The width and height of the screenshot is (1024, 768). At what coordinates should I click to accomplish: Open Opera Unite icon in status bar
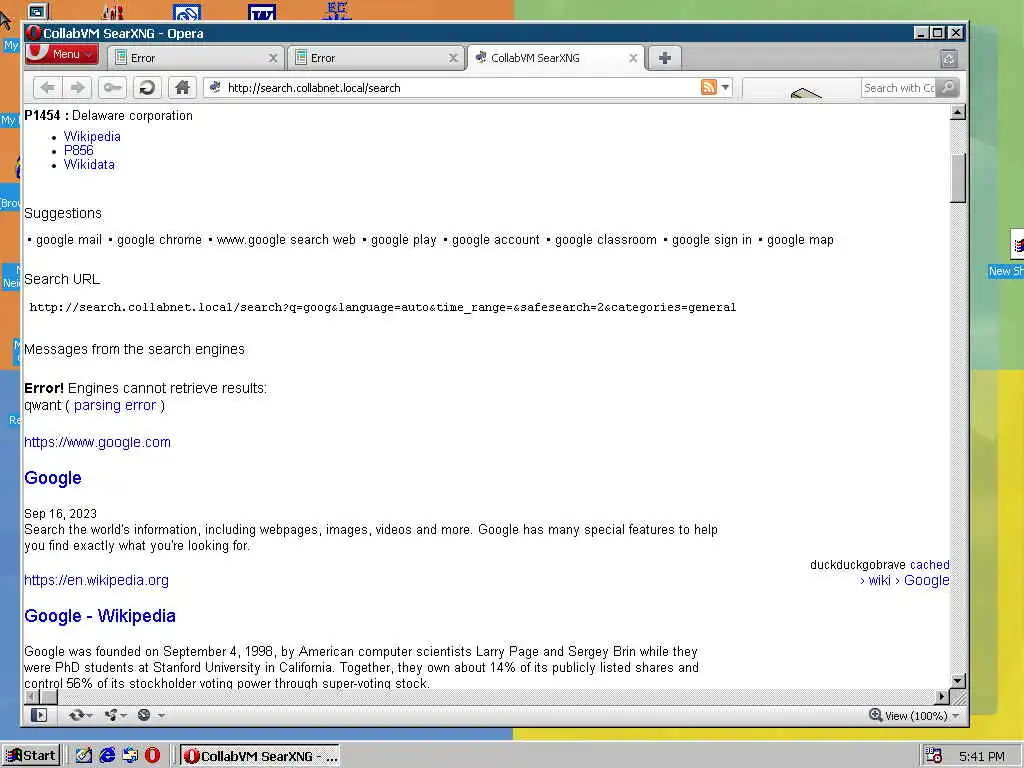tap(115, 715)
